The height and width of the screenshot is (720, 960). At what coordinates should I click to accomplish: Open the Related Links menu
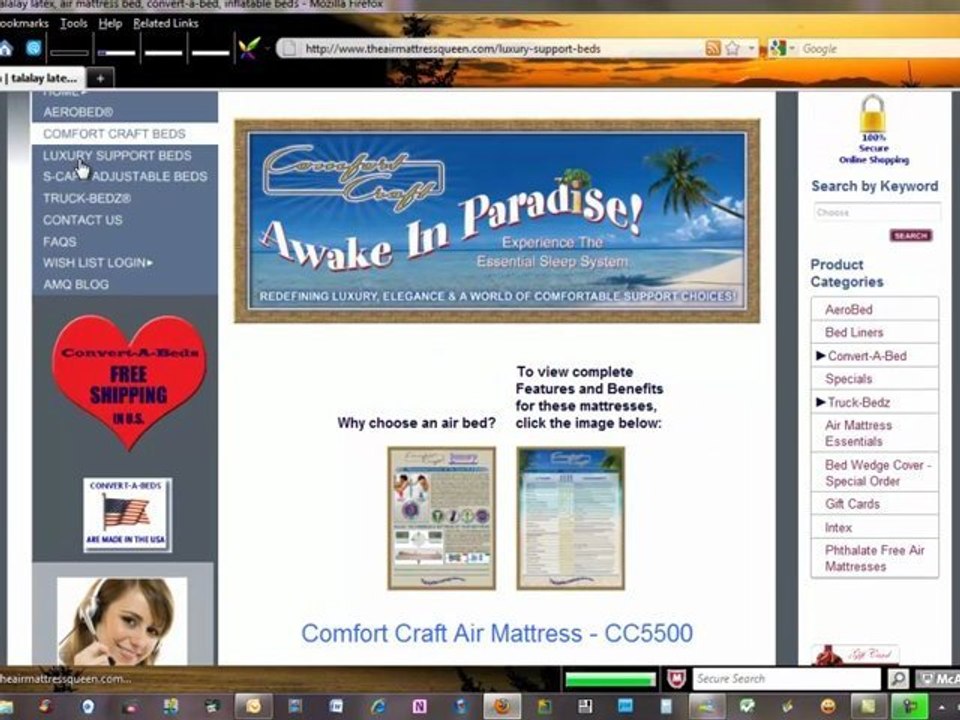pos(166,23)
